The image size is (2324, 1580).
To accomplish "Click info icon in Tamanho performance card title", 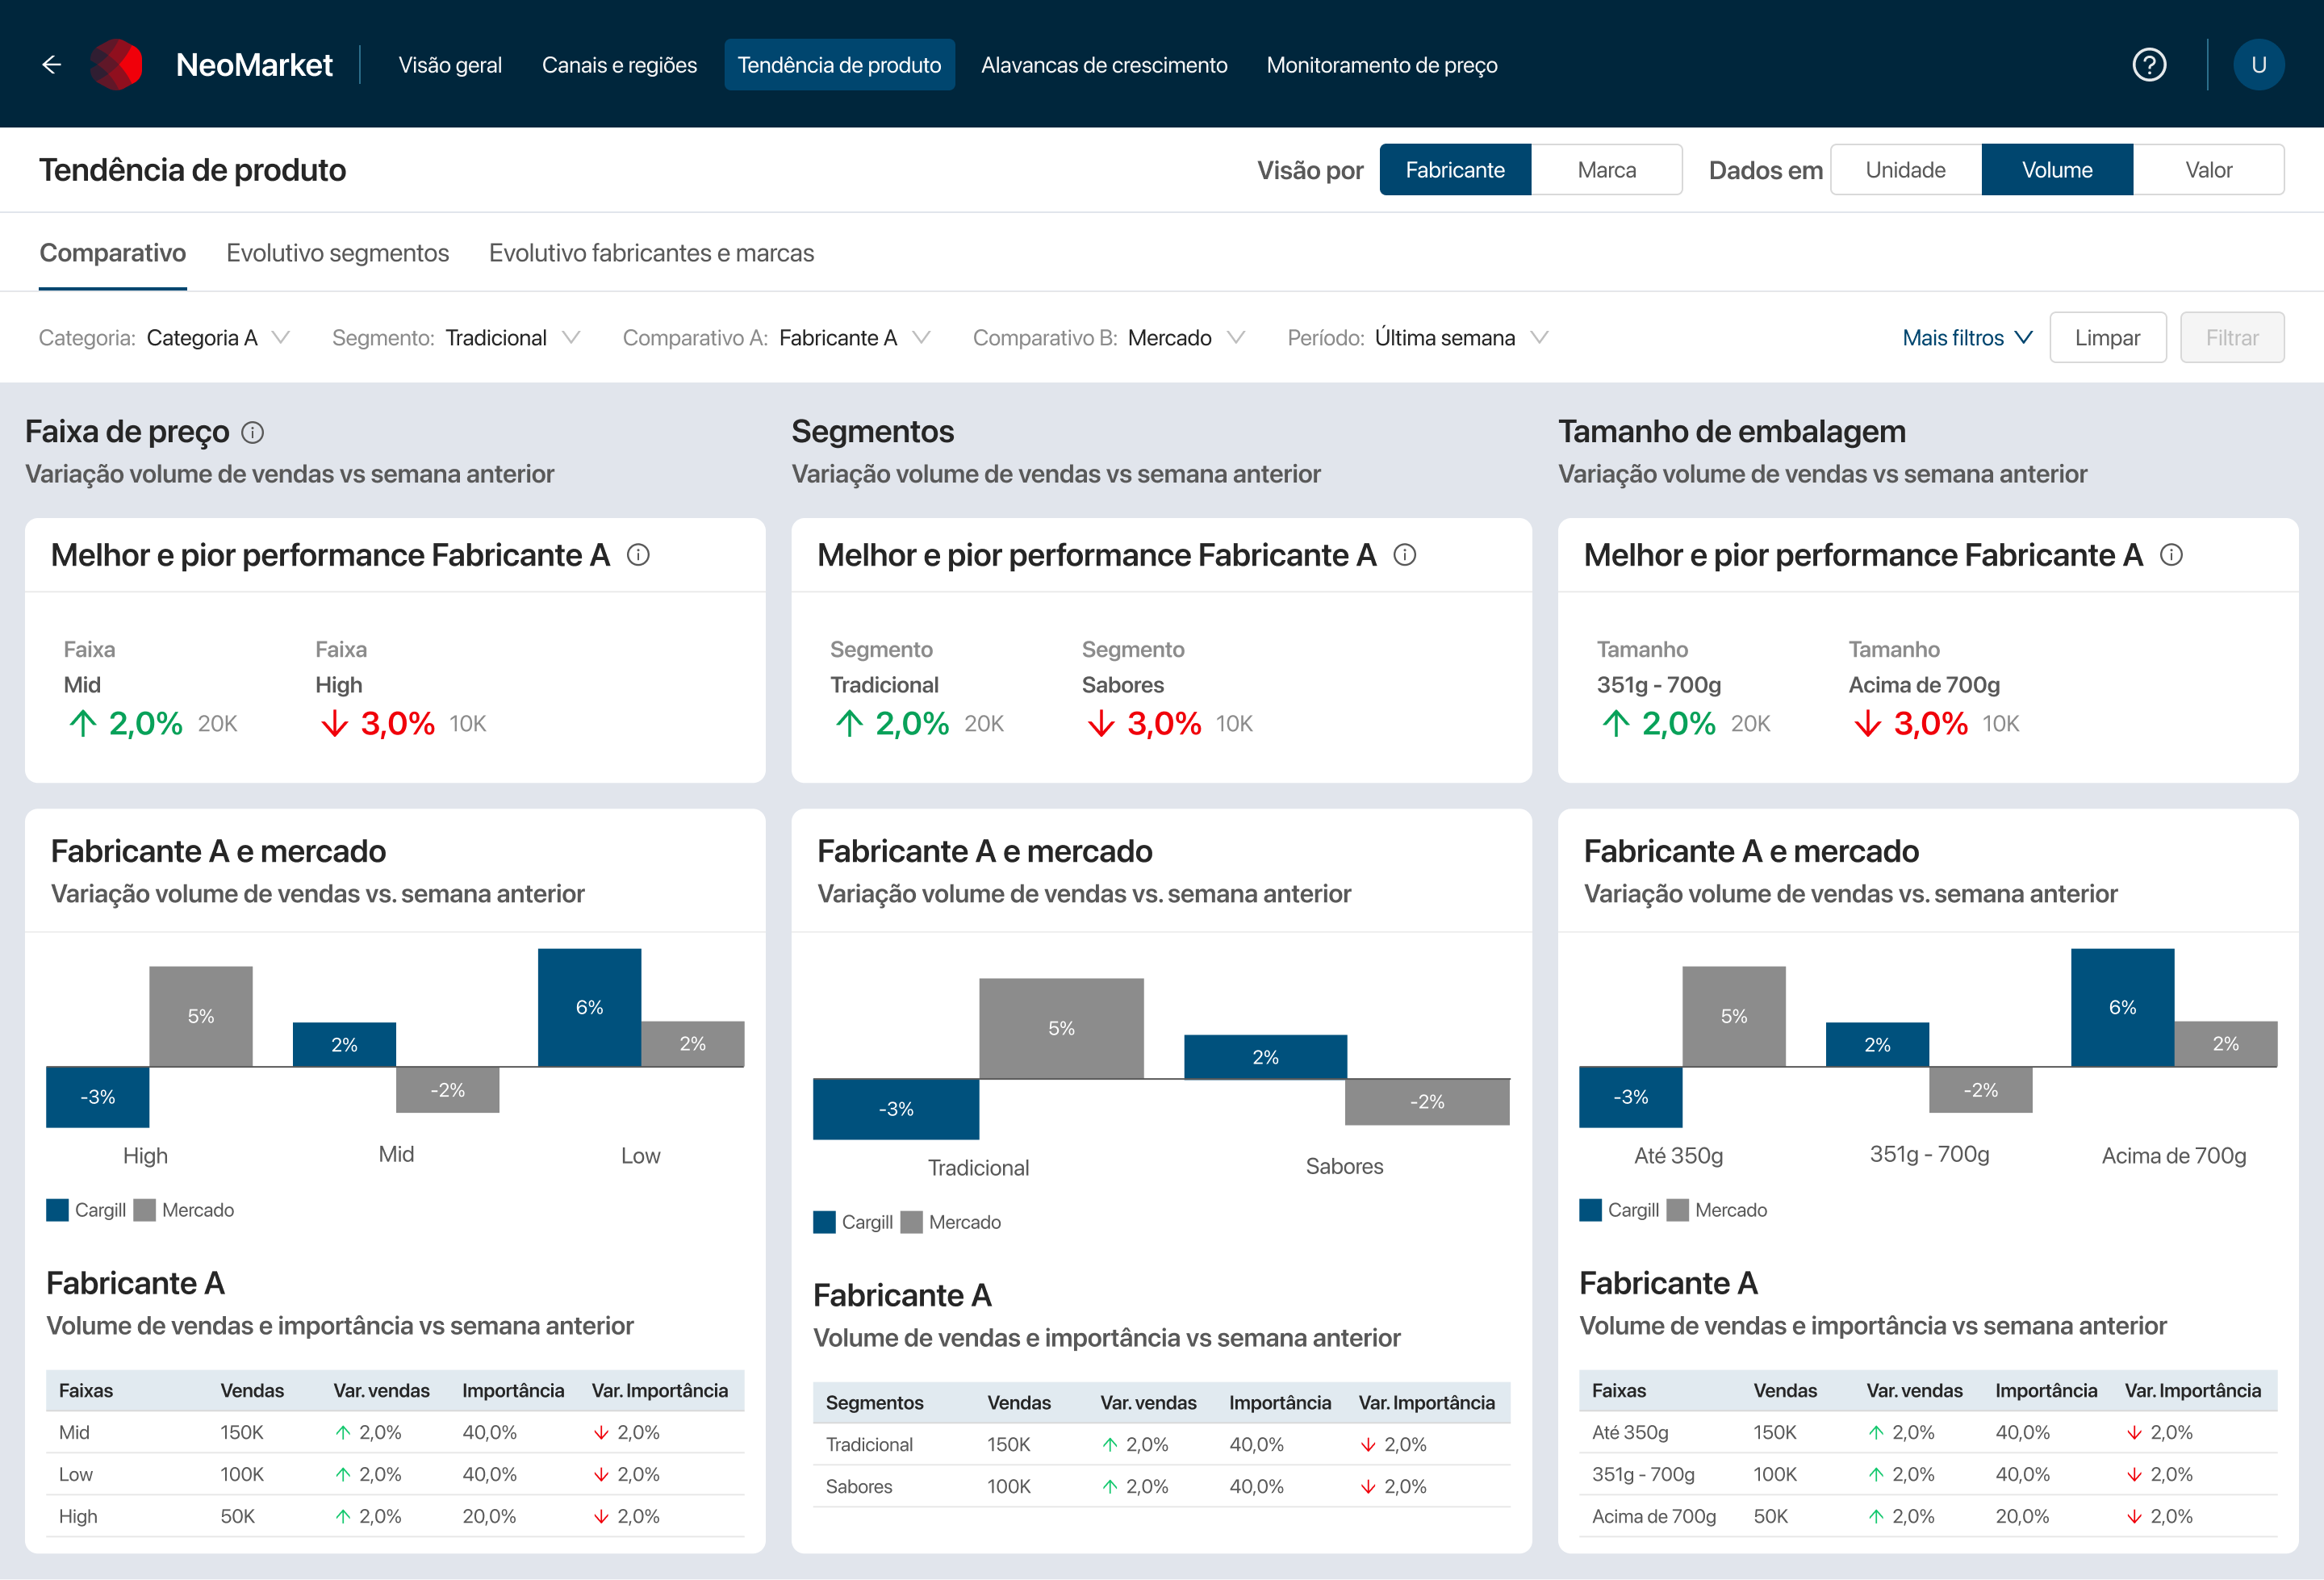I will (2171, 555).
